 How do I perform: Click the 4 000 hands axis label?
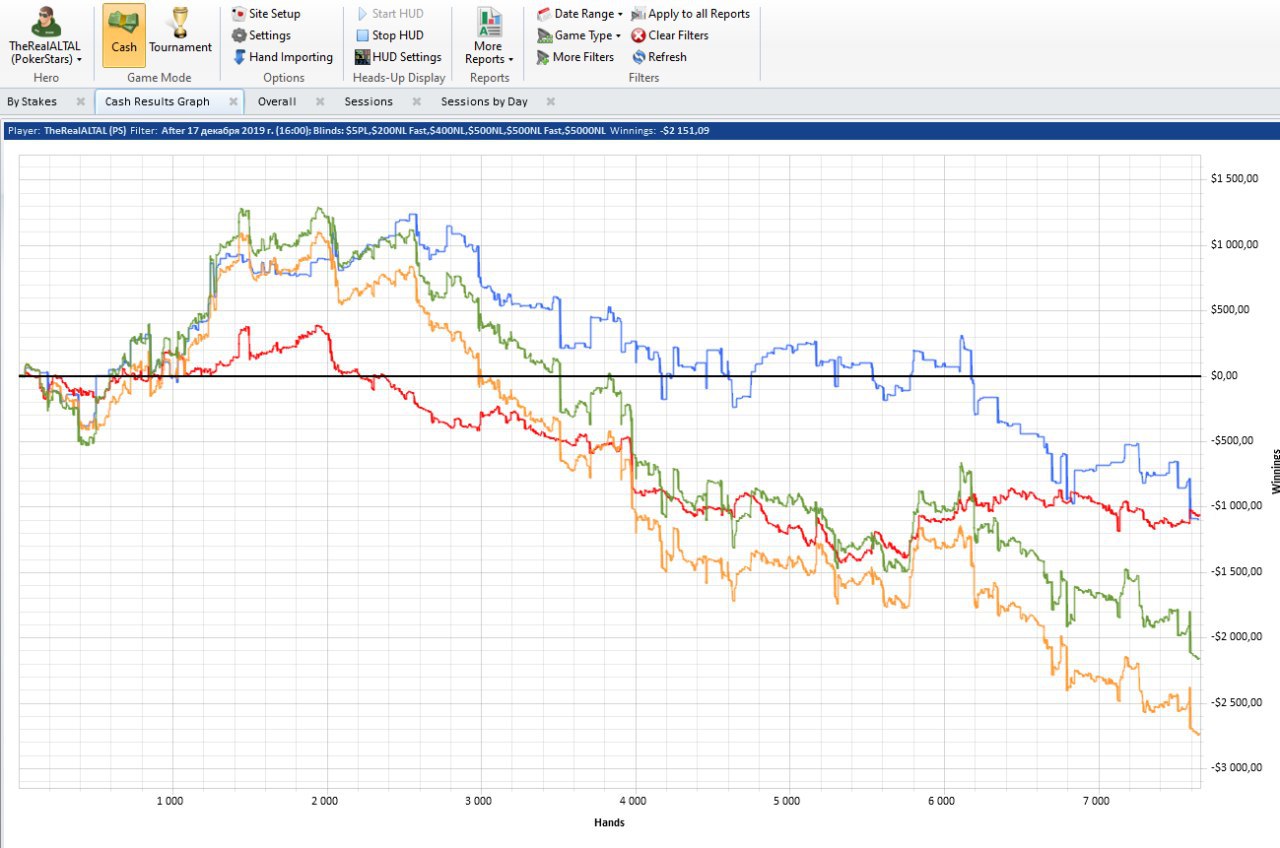click(633, 802)
